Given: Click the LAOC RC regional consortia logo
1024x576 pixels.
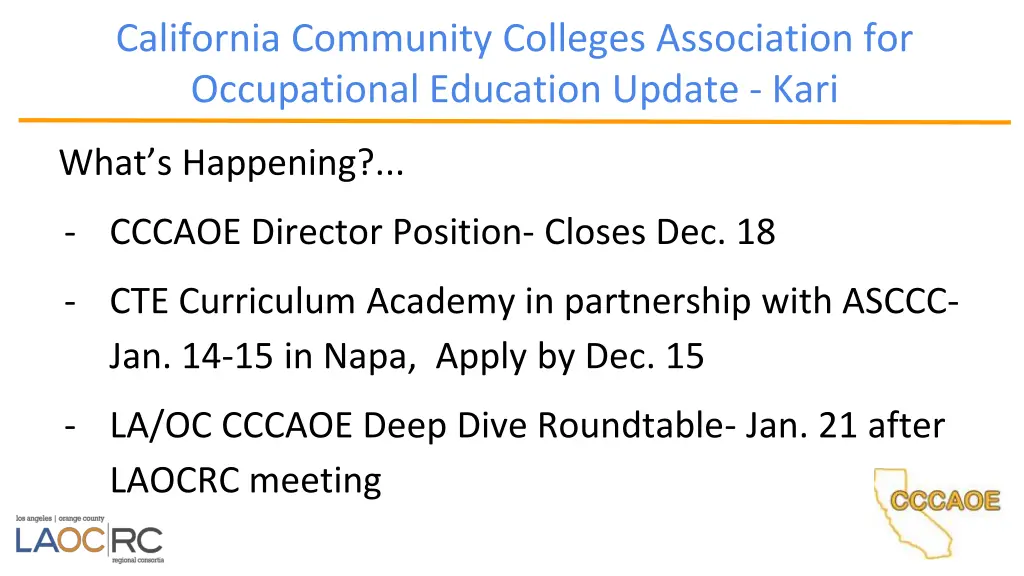Looking at the screenshot, I should pos(88,541).
